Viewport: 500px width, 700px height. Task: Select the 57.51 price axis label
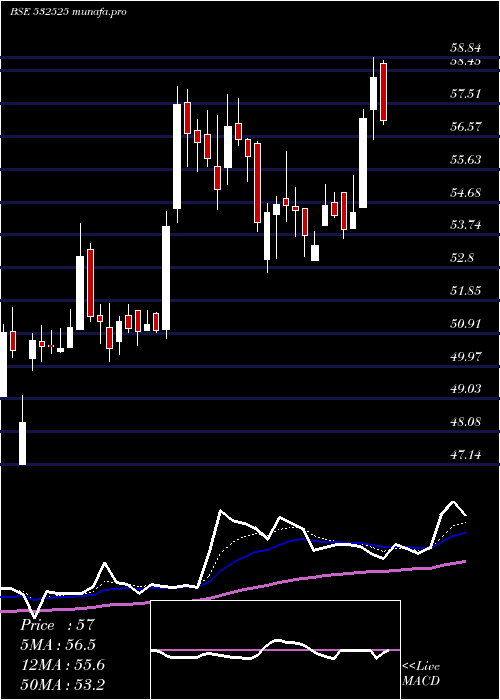[x=465, y=94]
